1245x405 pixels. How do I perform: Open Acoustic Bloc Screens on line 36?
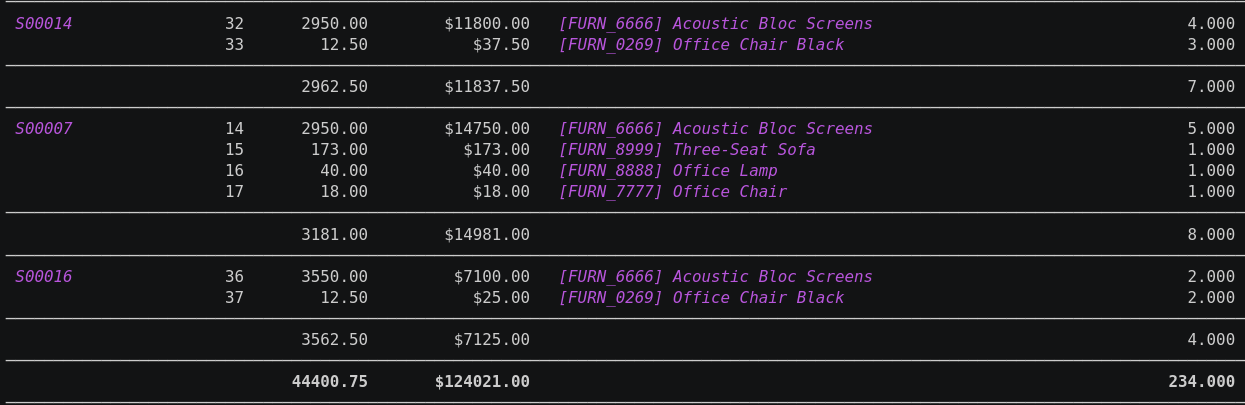tap(715, 277)
